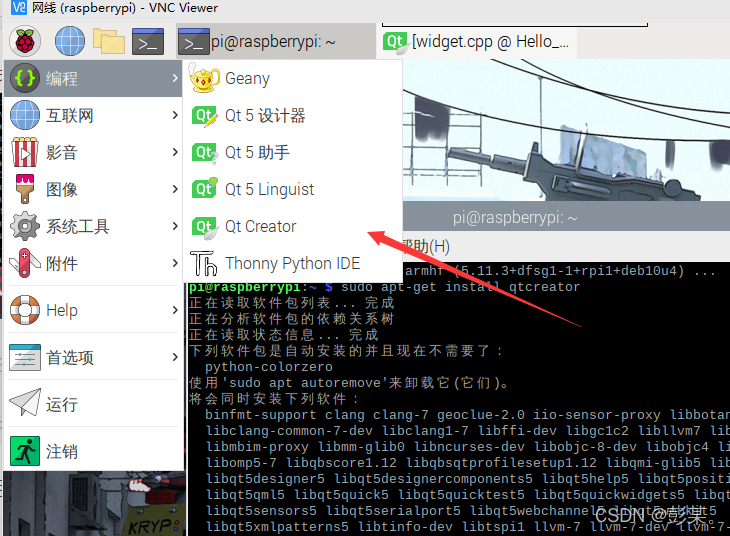Launch Qt Creator from the submenu

tap(292, 226)
